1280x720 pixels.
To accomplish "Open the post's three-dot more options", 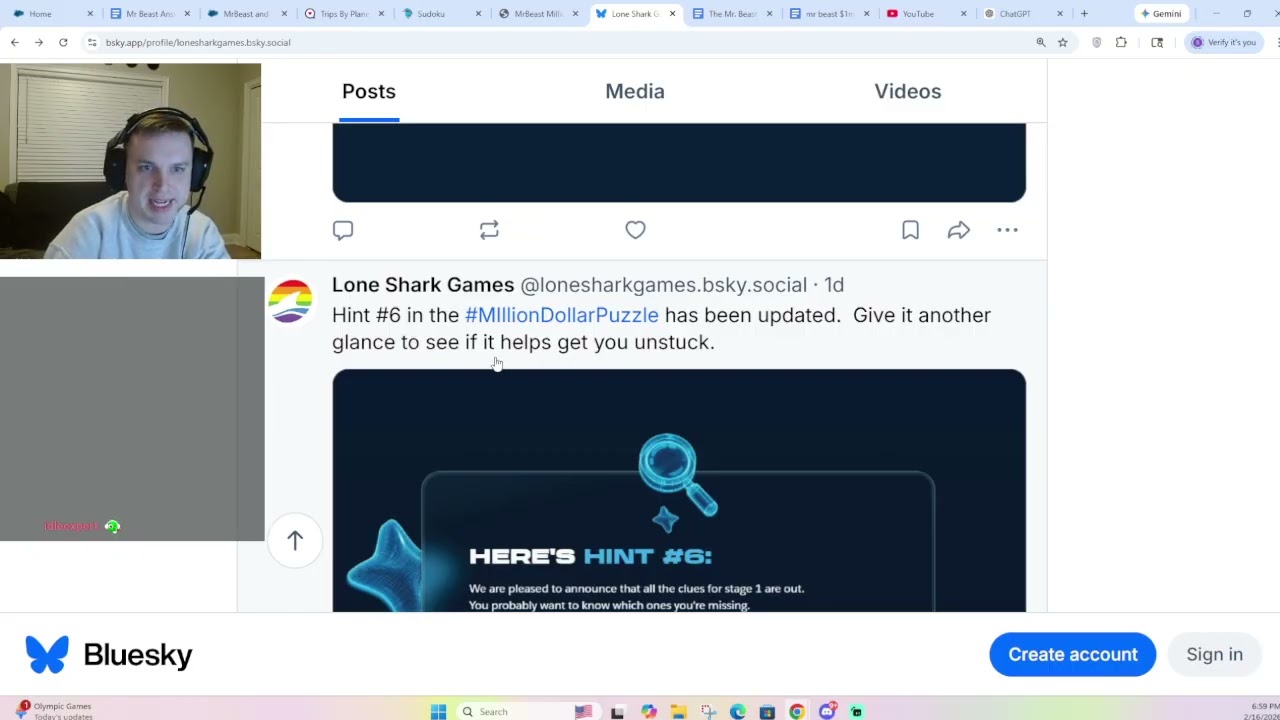I will tap(1007, 230).
